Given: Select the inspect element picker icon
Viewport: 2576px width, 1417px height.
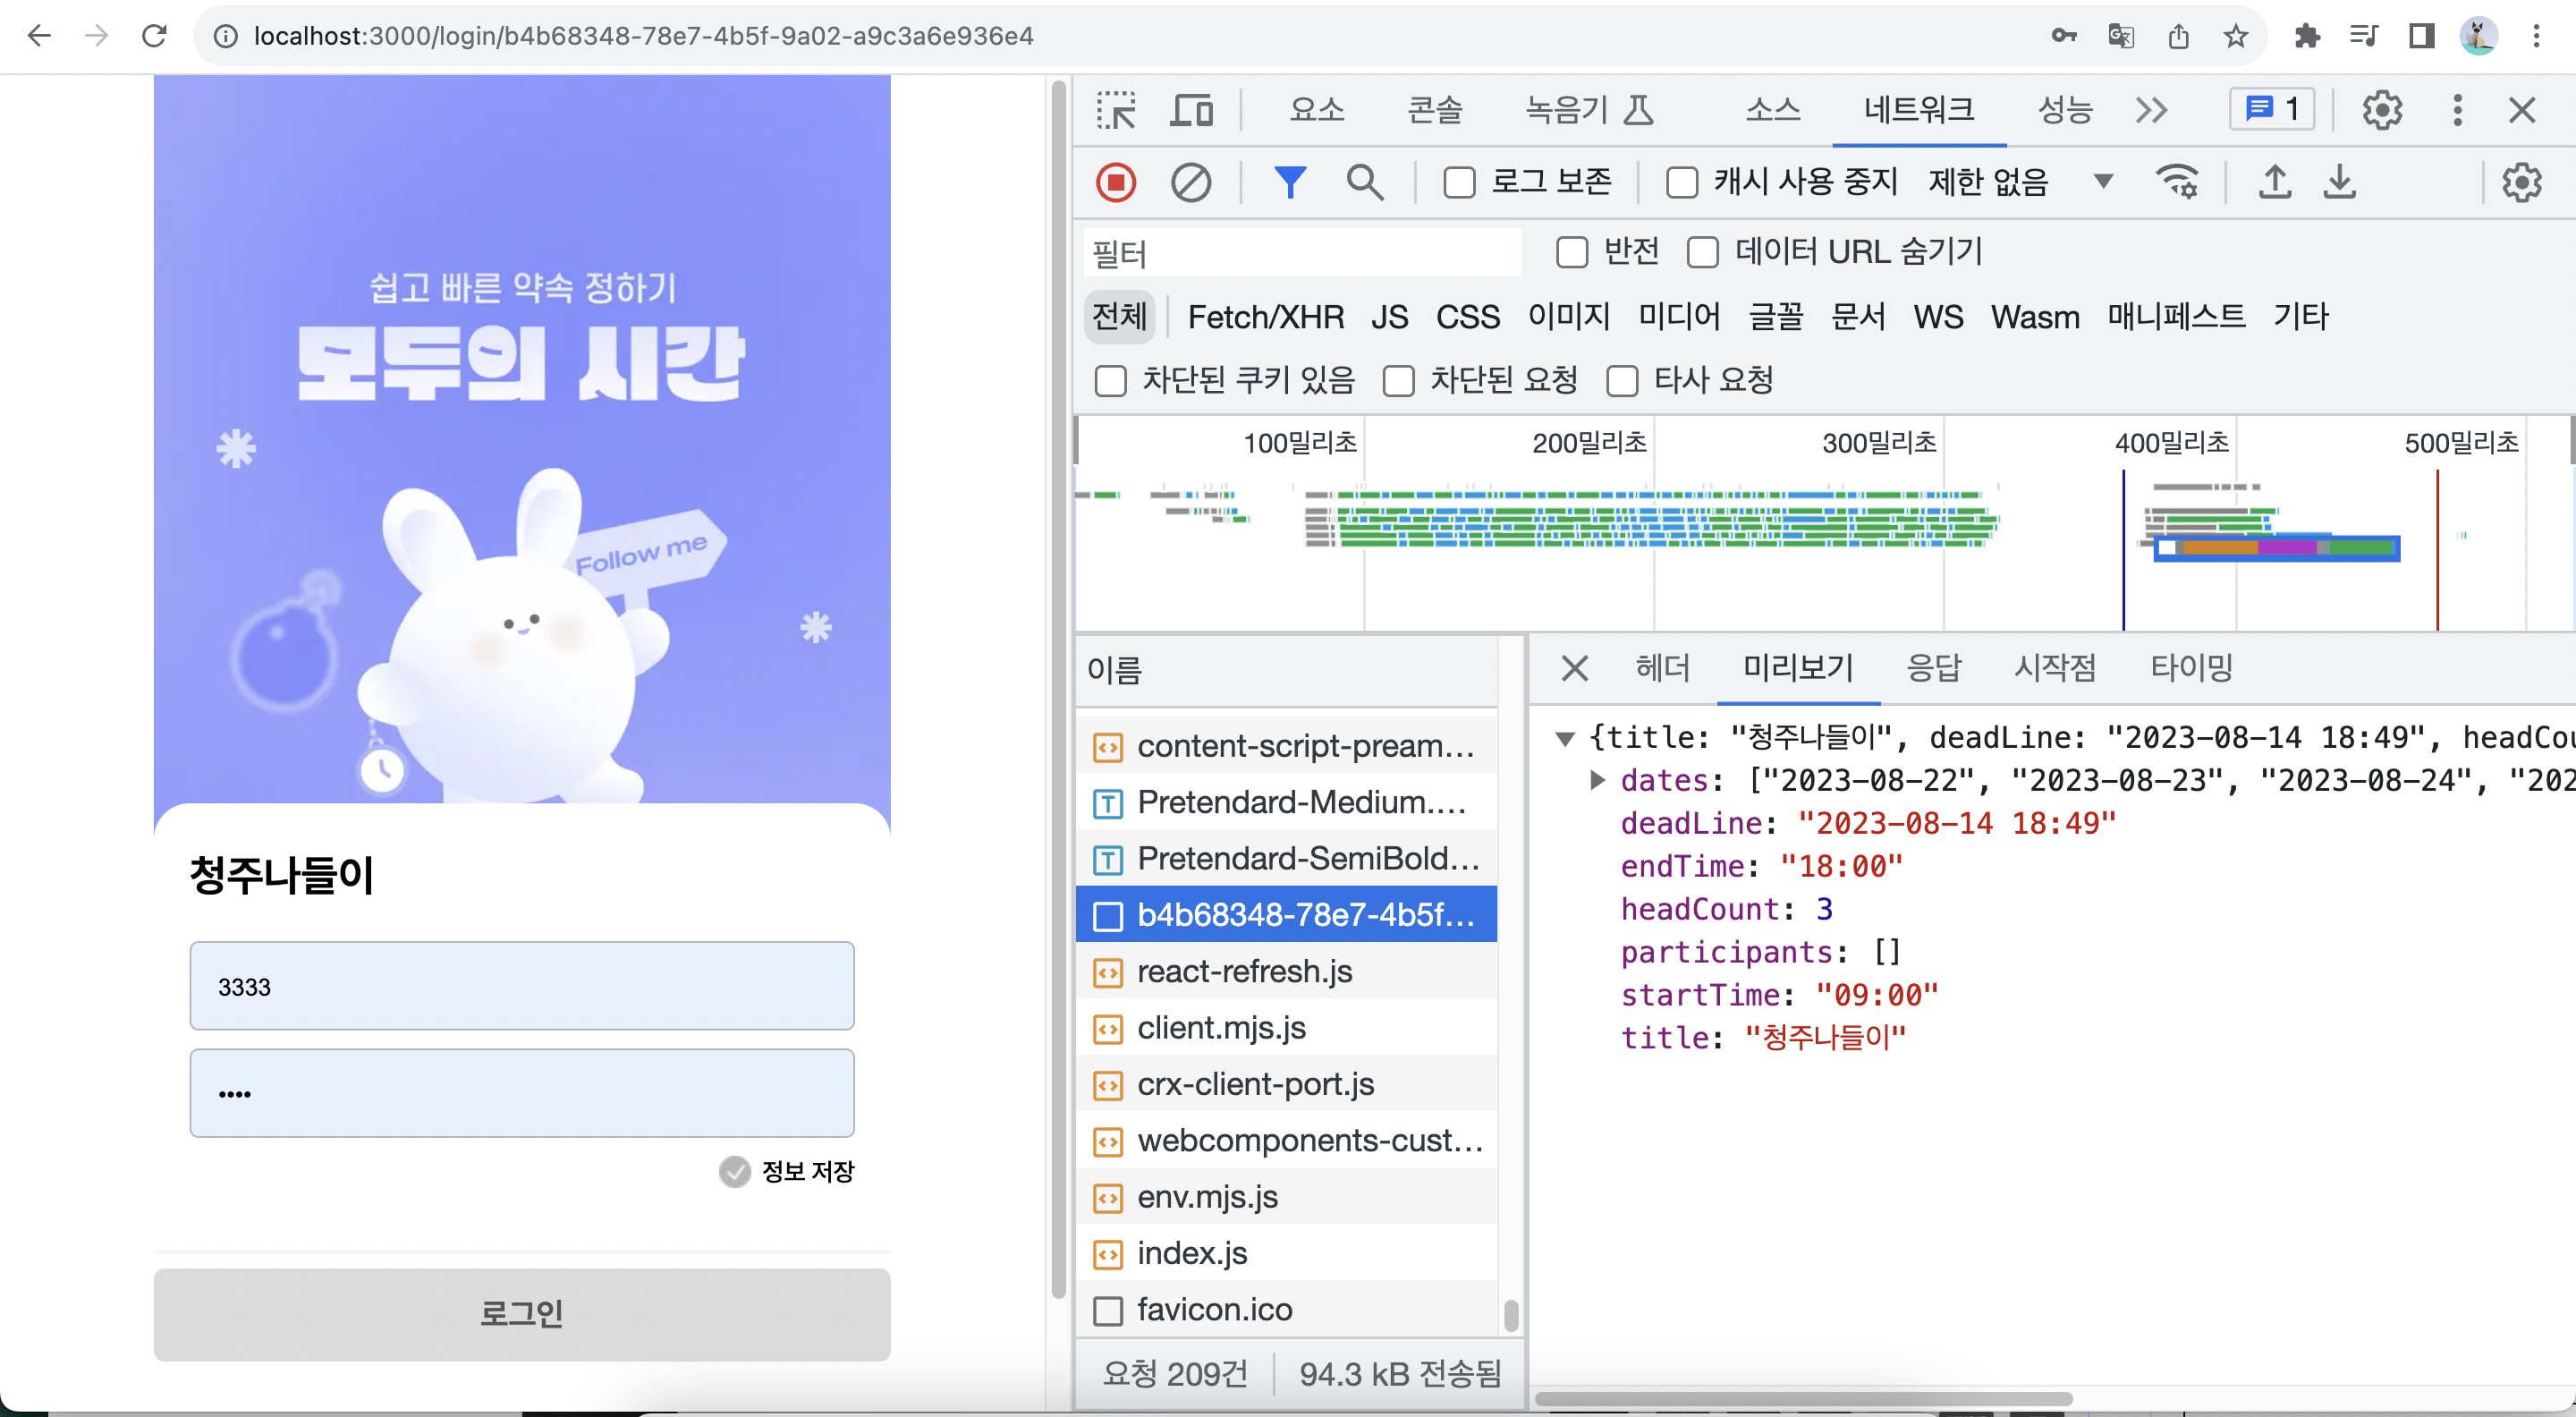Looking at the screenshot, I should [x=1116, y=110].
